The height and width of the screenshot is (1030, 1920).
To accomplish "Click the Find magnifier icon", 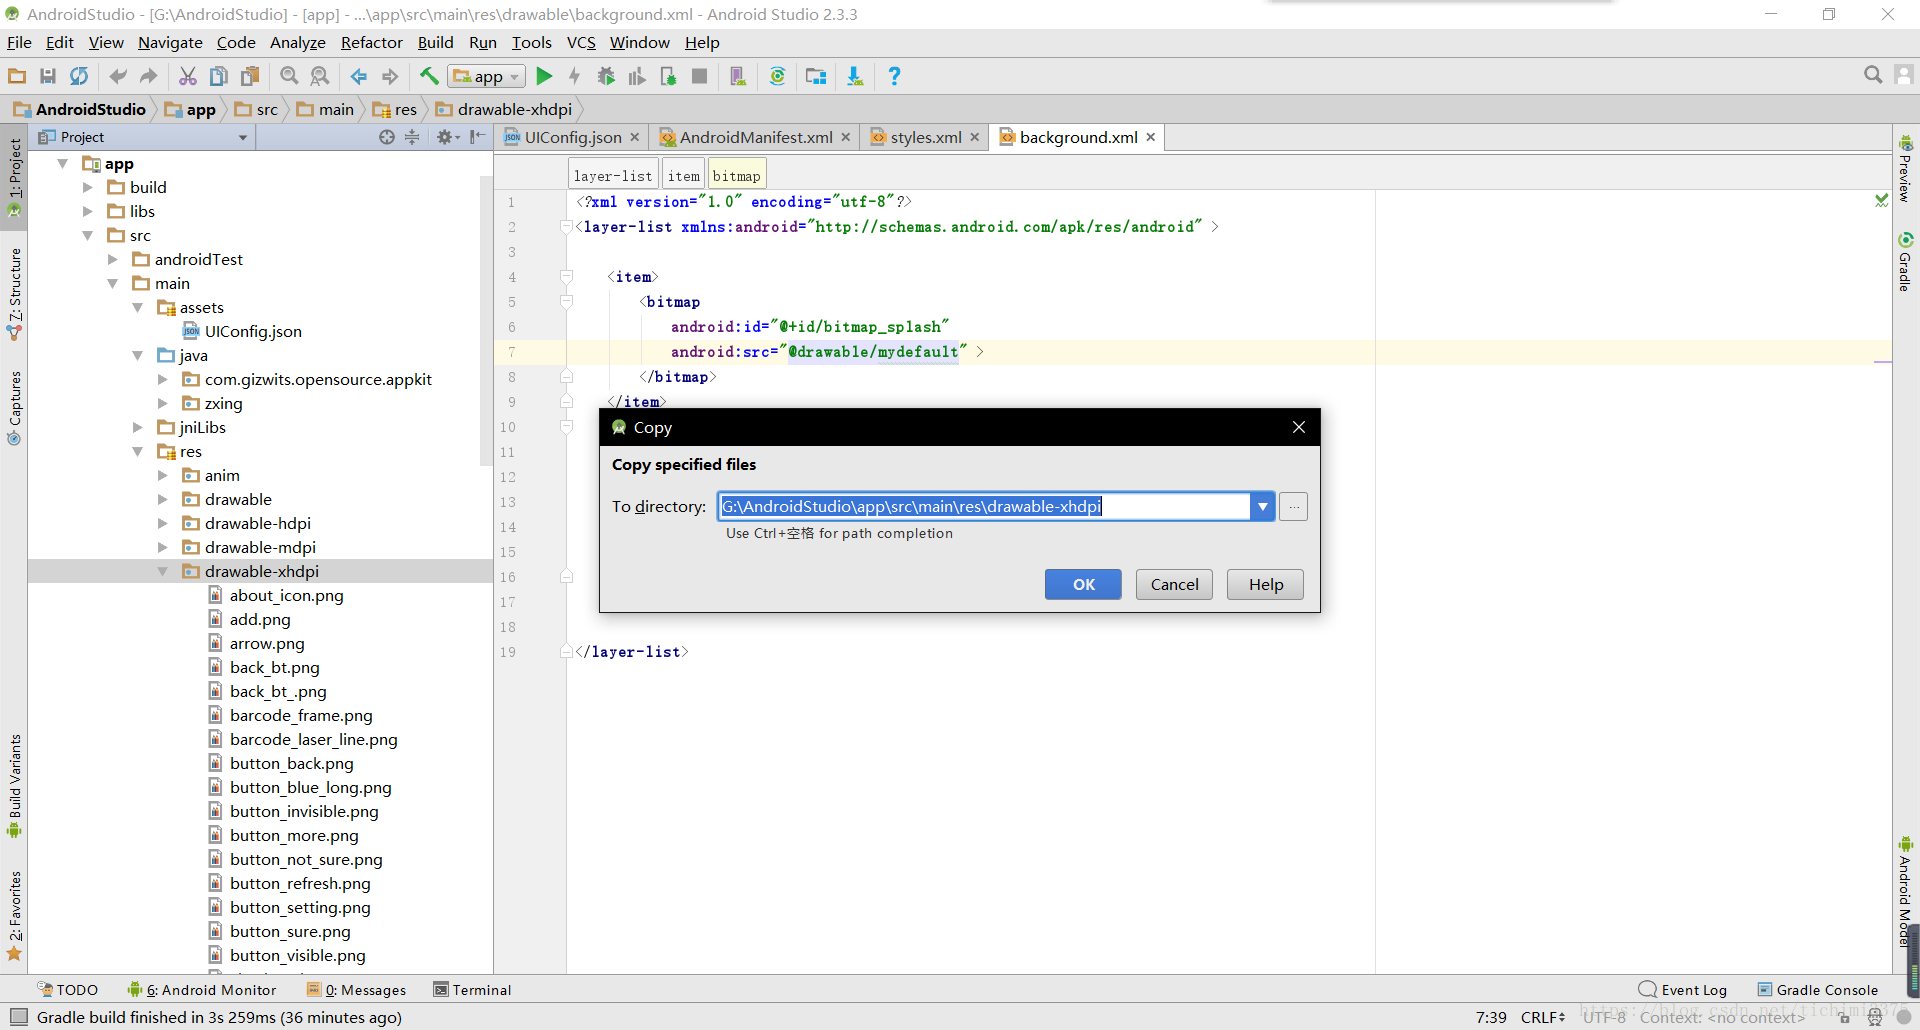I will tap(289, 76).
